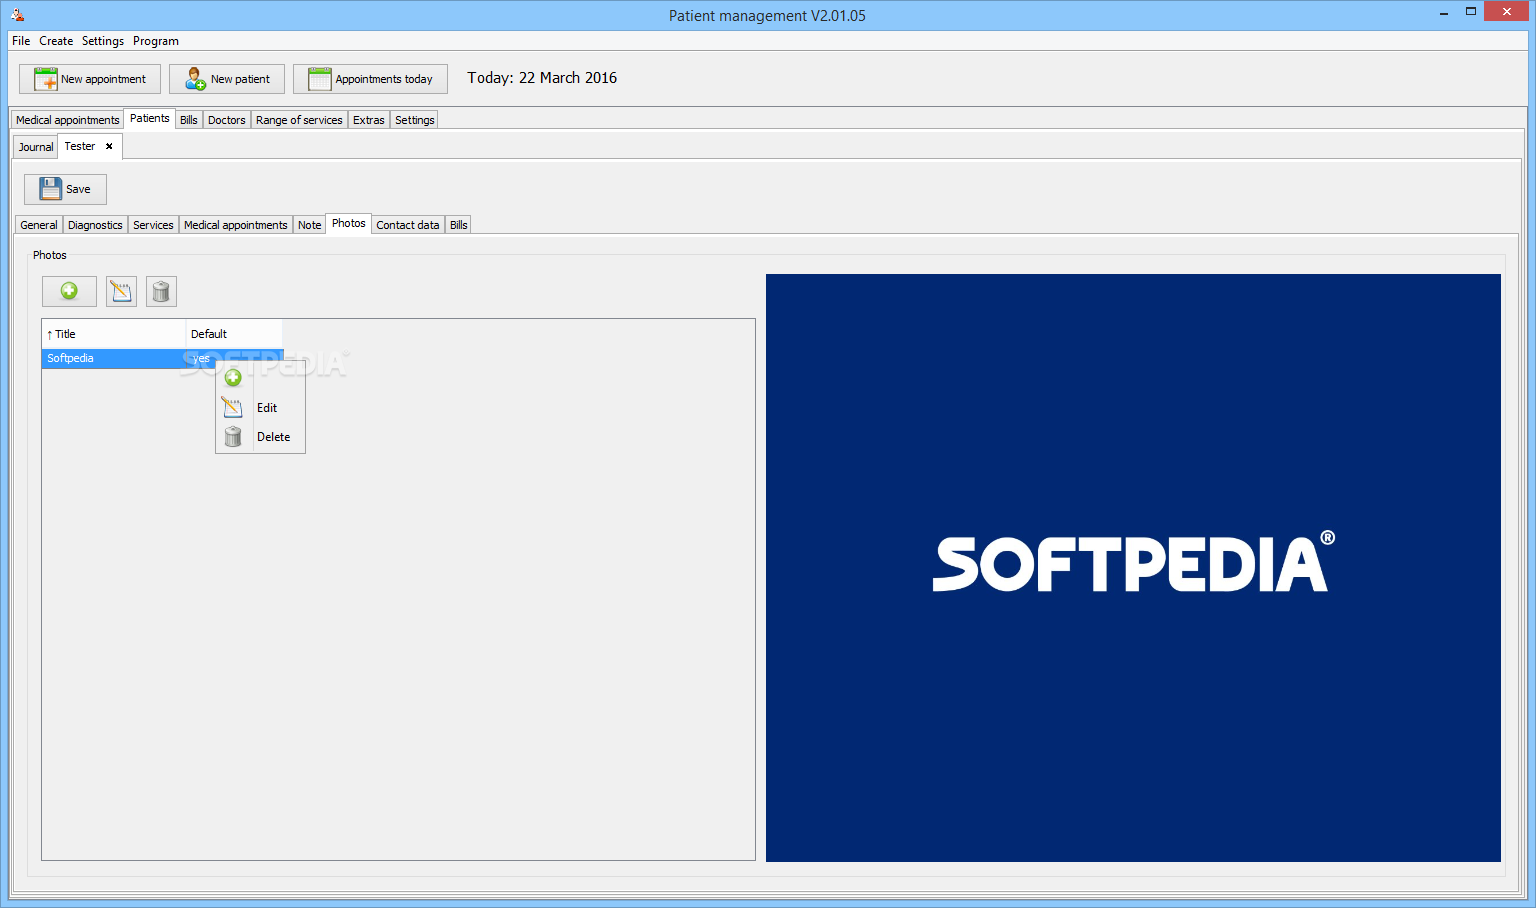Open the Services tab
This screenshot has height=908, width=1536.
point(153,225)
